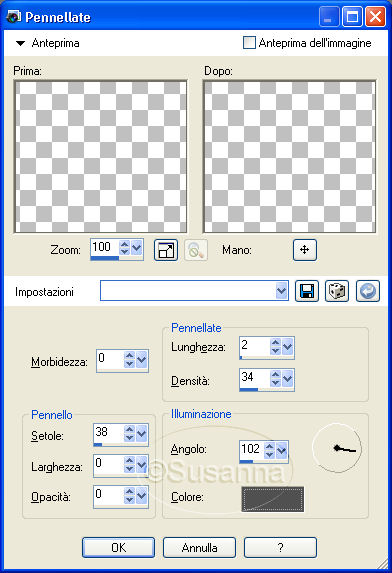Open the Larghezza slider dropdown arrow

pos(142,464)
